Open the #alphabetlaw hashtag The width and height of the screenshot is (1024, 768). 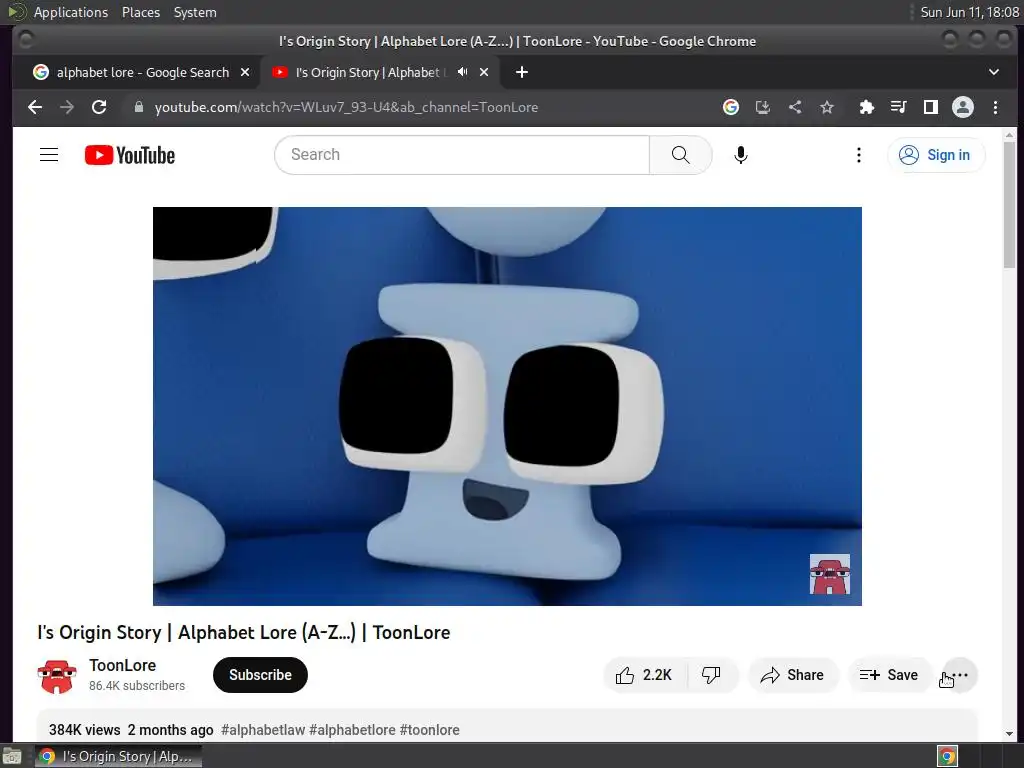pos(263,730)
